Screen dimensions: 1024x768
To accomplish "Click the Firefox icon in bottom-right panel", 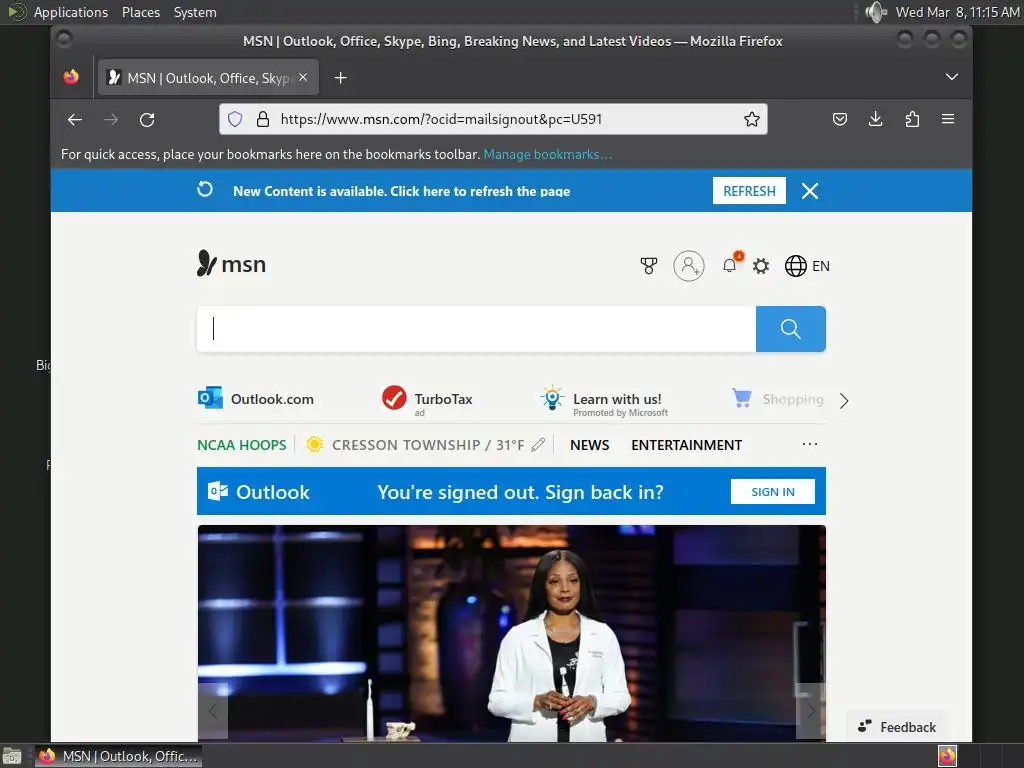I will pos(948,756).
